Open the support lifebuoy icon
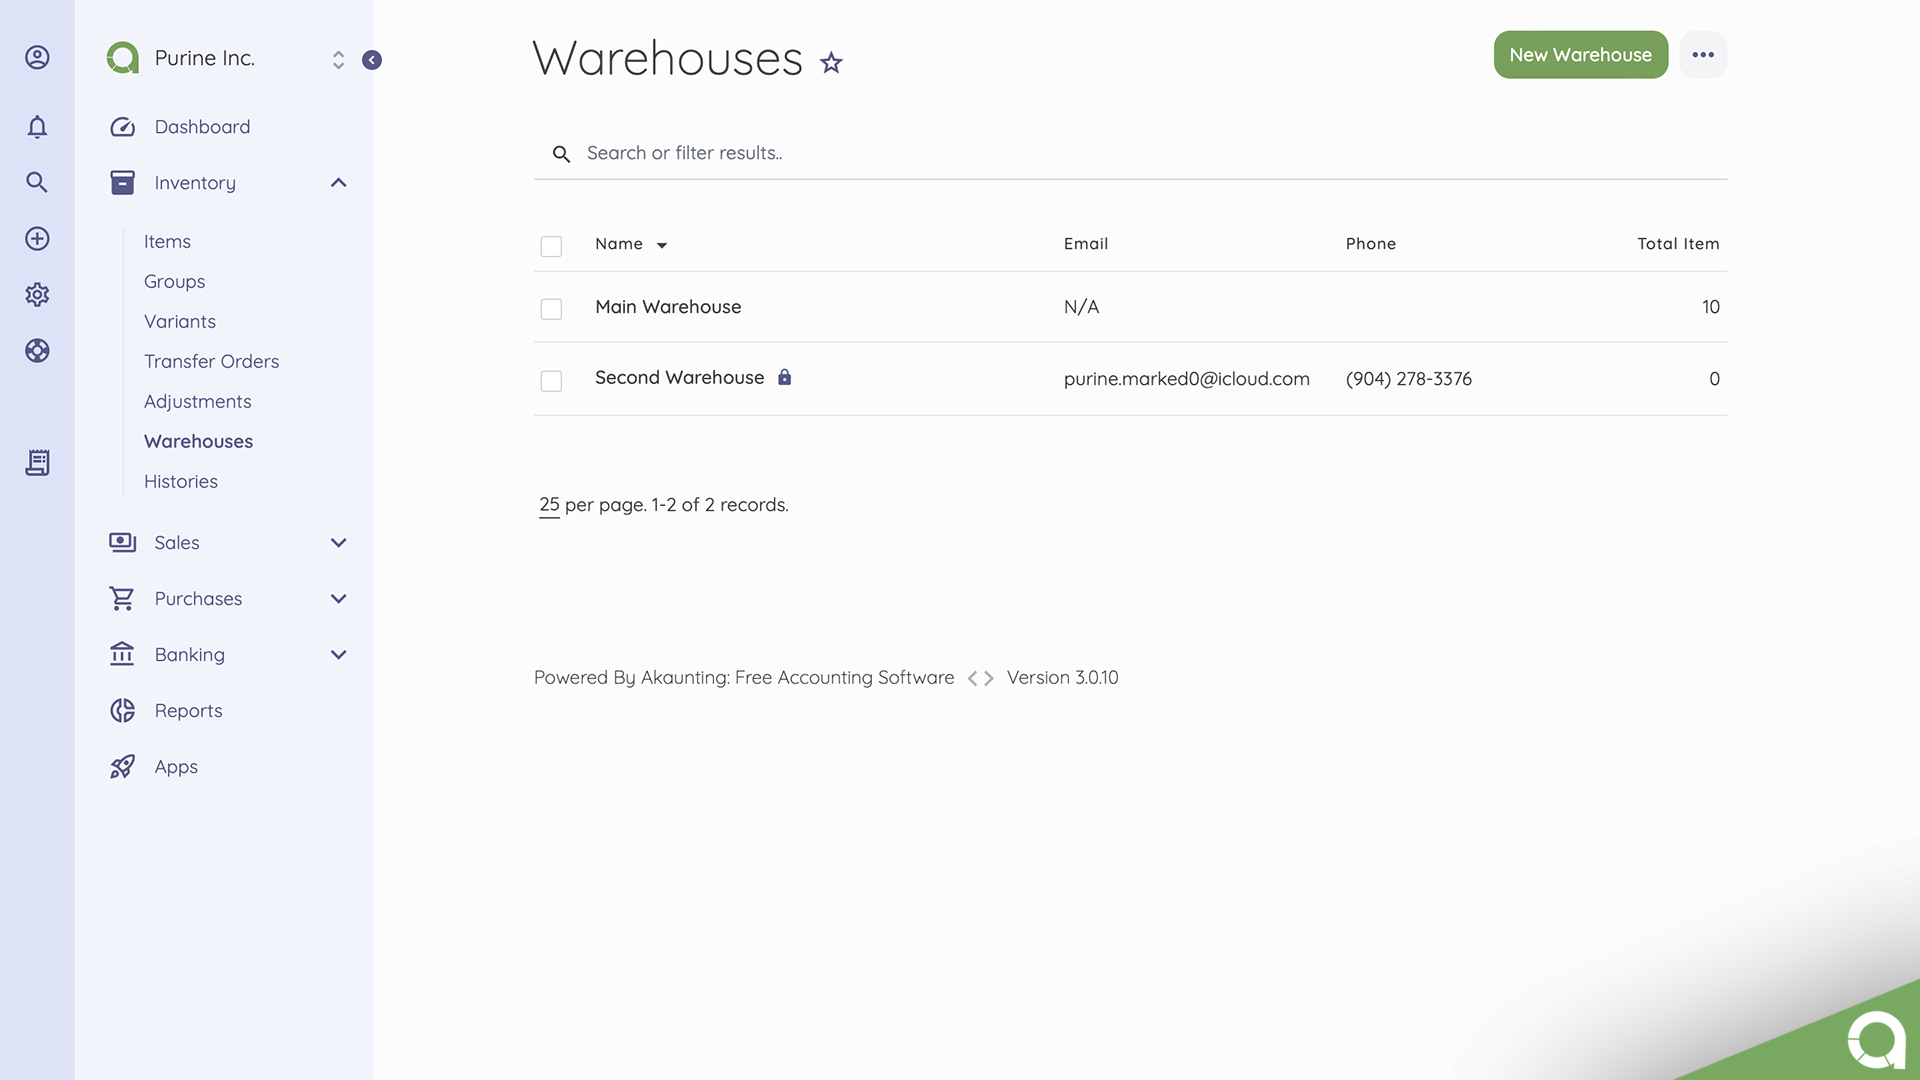Viewport: 1920px width, 1080px height. click(37, 350)
